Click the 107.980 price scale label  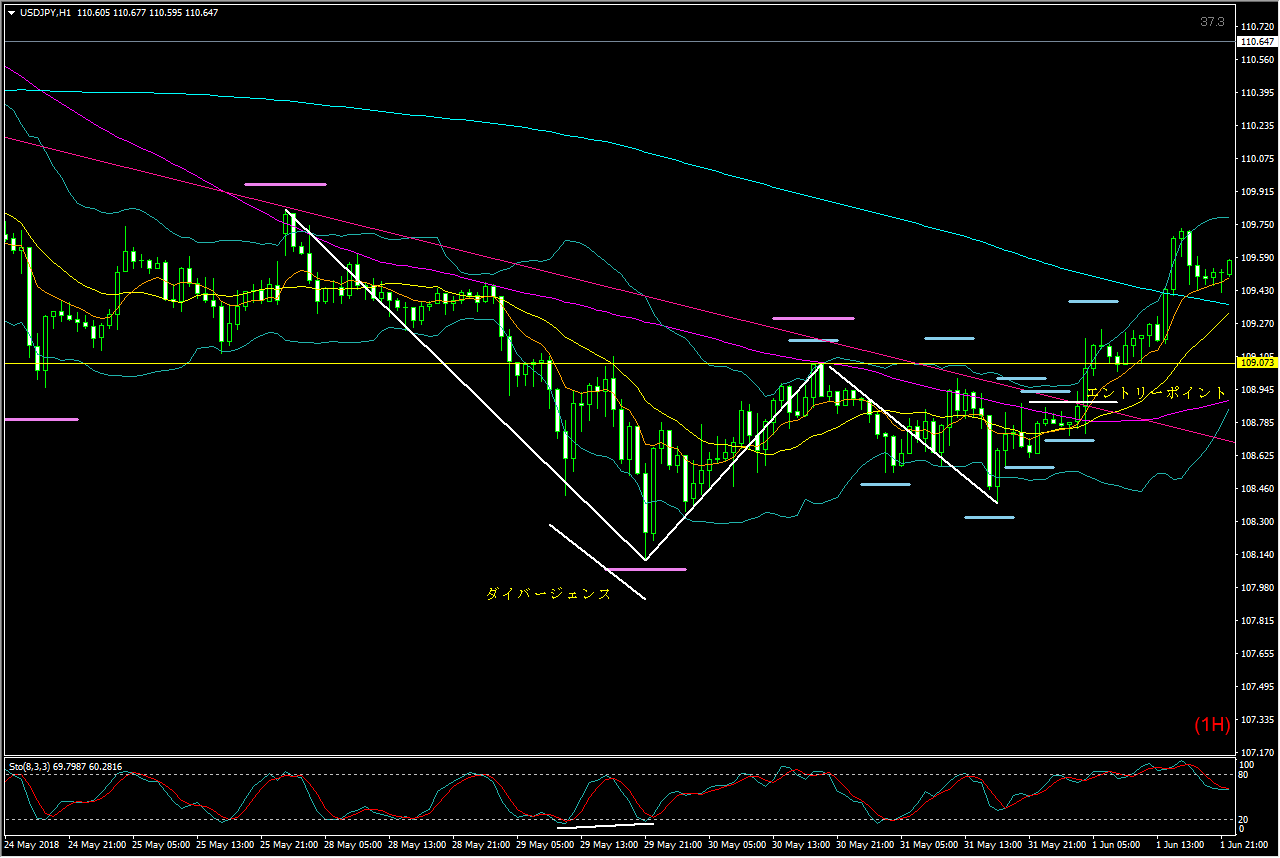point(1257,588)
